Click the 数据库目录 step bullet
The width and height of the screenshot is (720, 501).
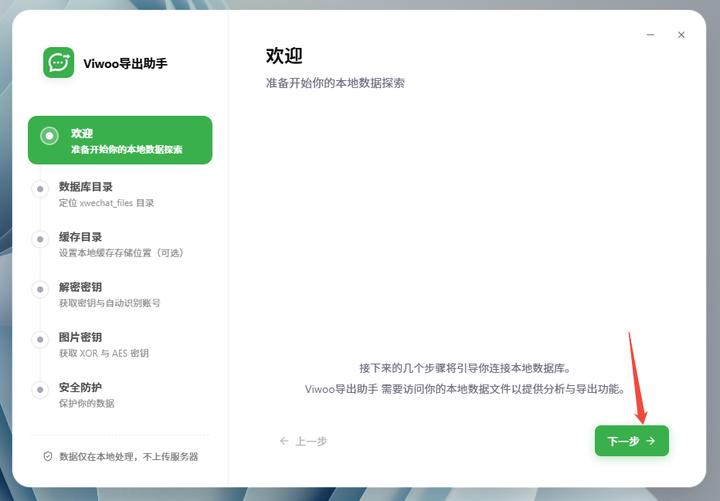(x=40, y=189)
